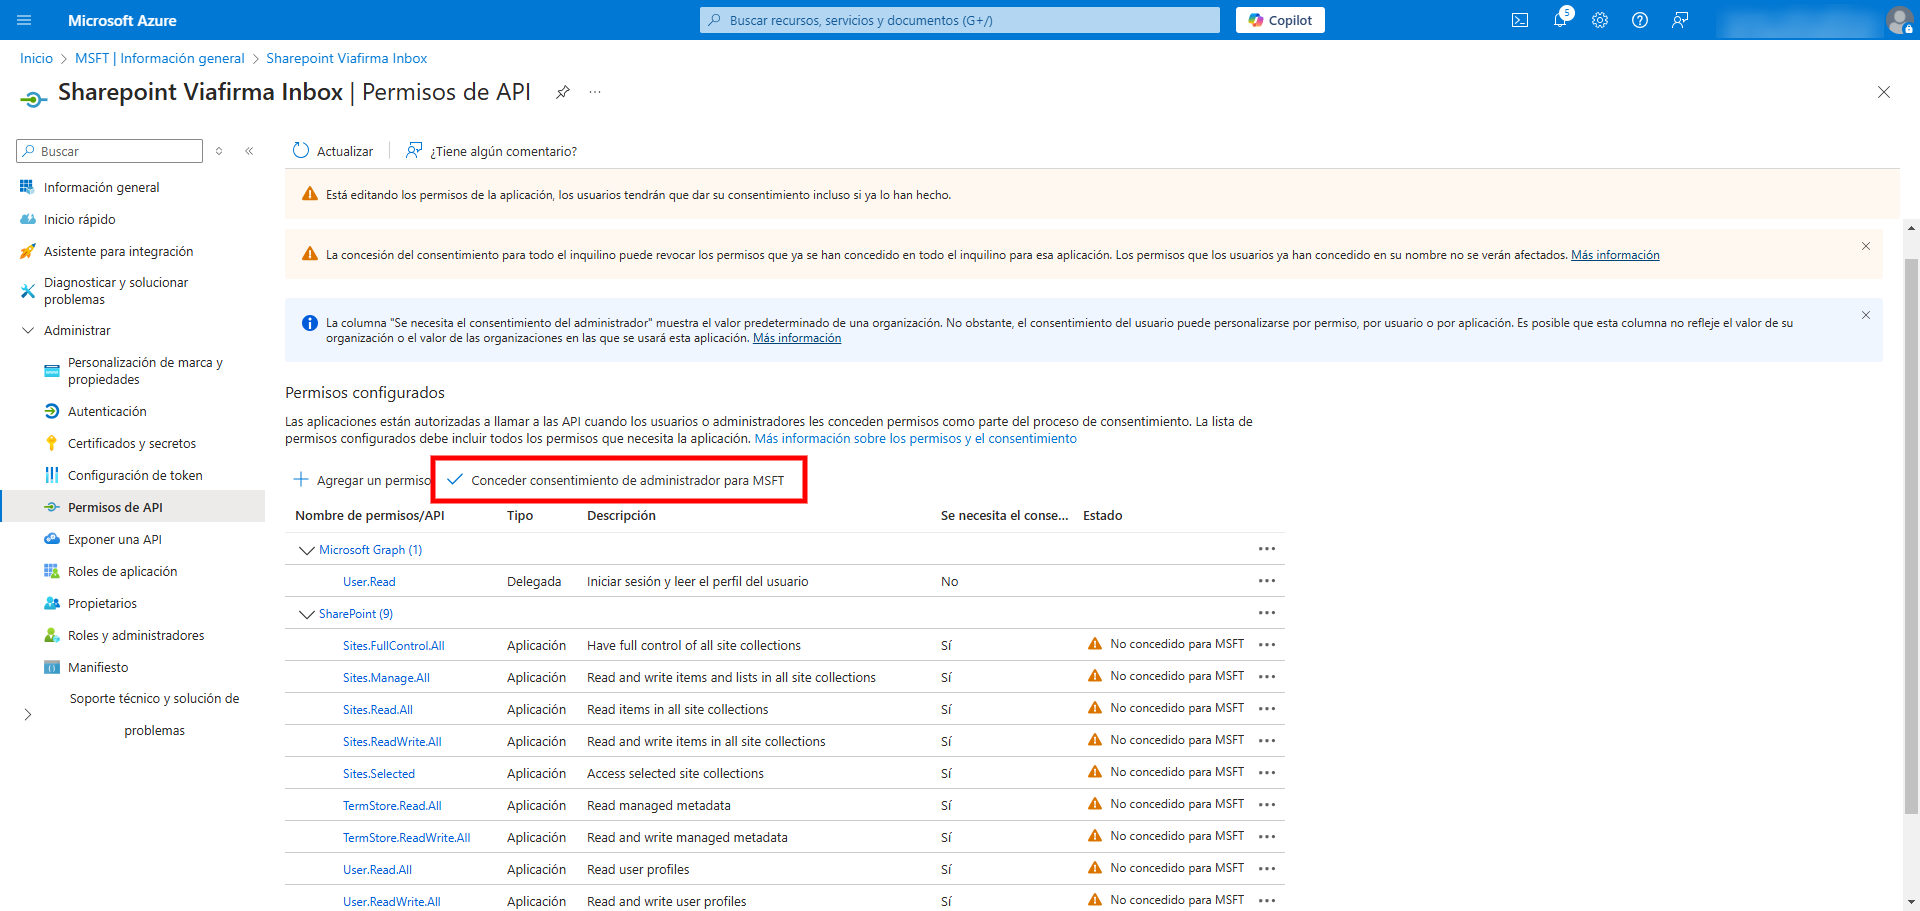Click the sidebar Buscar search field
The image size is (1920, 911).
coord(110,151)
